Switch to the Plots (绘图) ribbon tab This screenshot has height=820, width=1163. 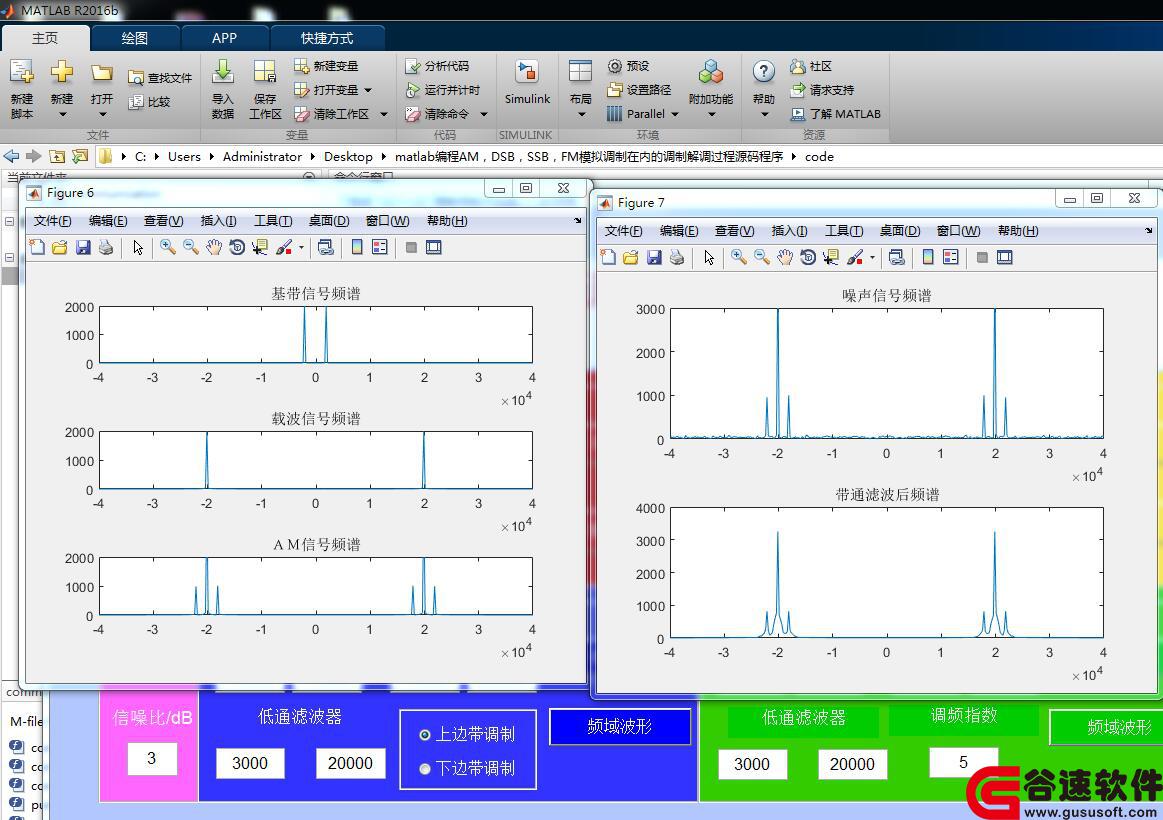pos(134,38)
